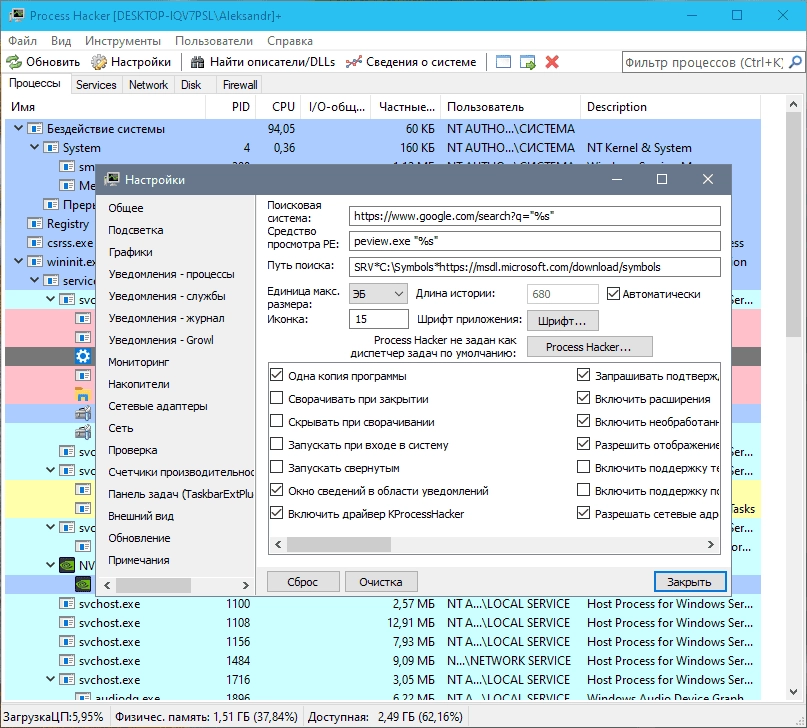The width and height of the screenshot is (807, 728).
Task: Click the Путь поиска symbols field
Action: 534,267
